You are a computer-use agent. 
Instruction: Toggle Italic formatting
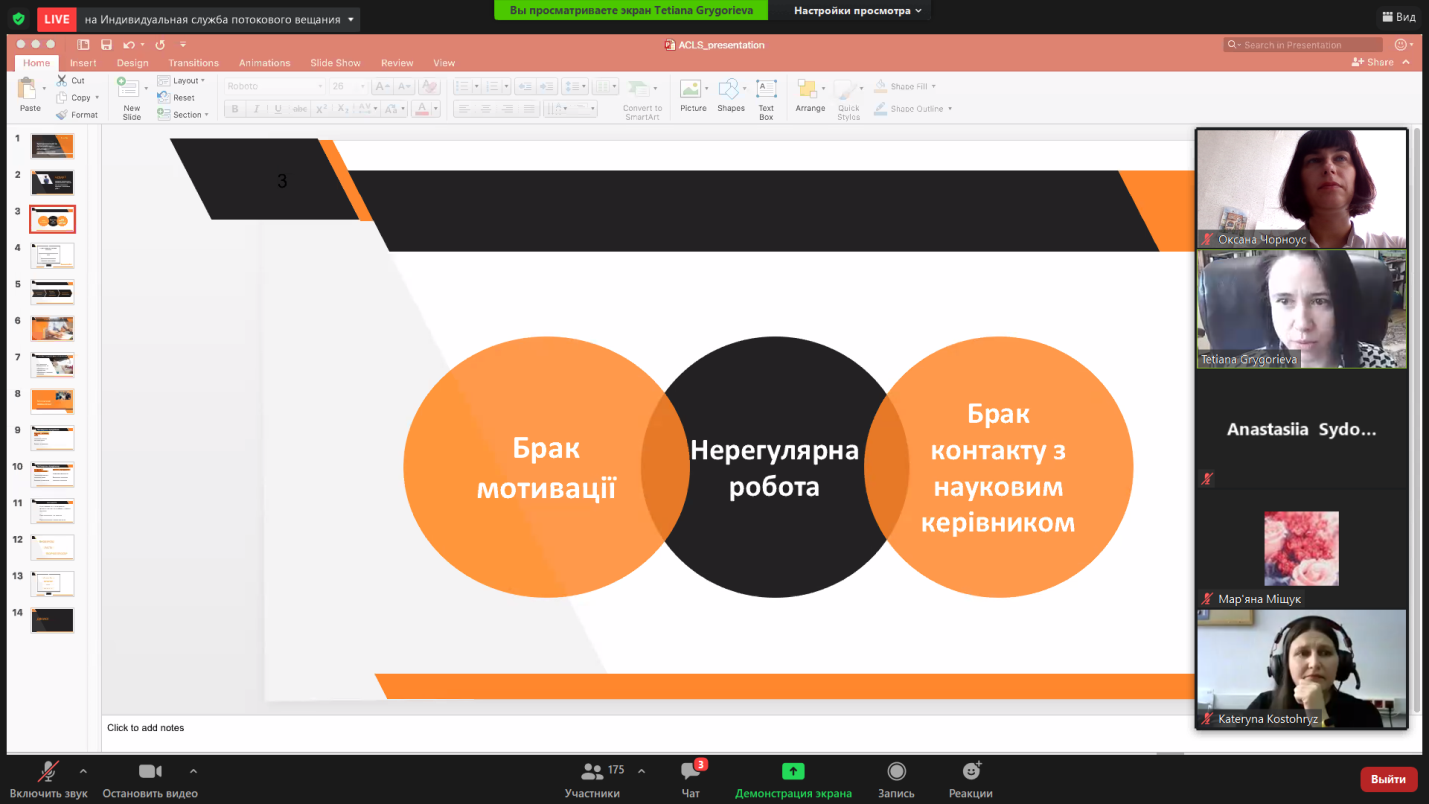click(256, 109)
